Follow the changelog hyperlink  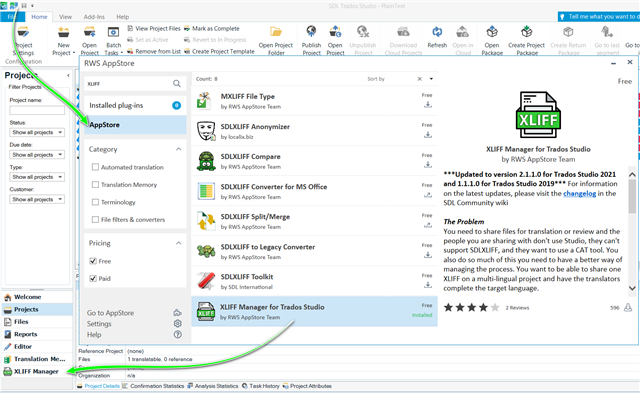point(580,193)
